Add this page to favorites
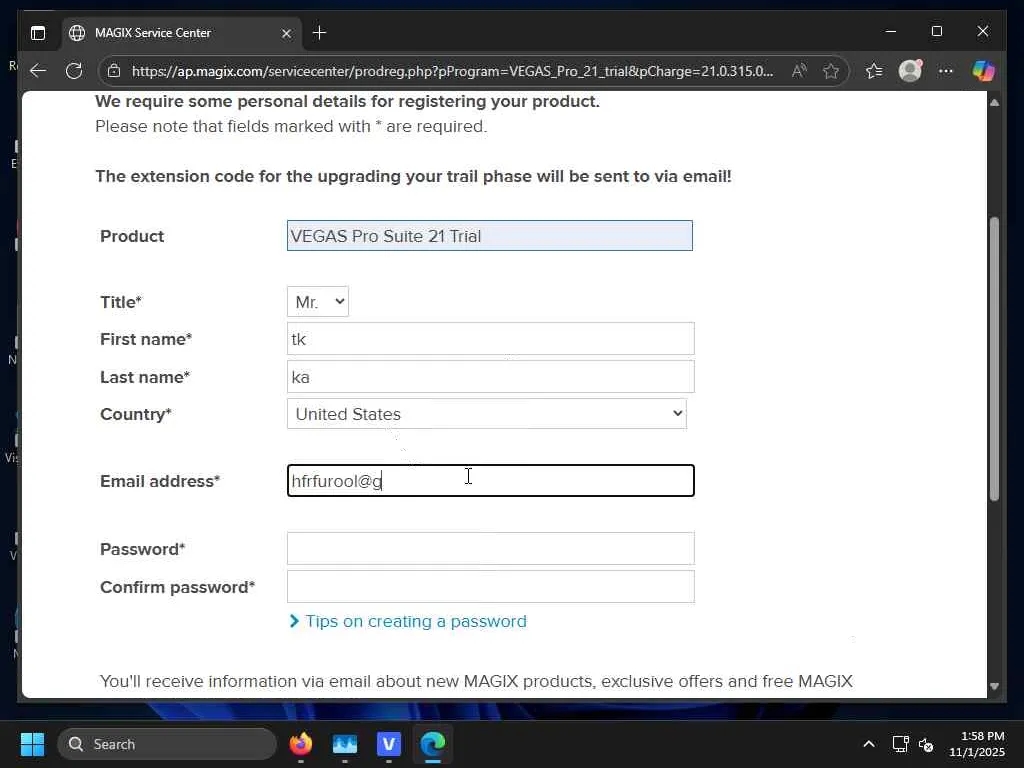Screen dimensions: 1024x768 [831, 71]
